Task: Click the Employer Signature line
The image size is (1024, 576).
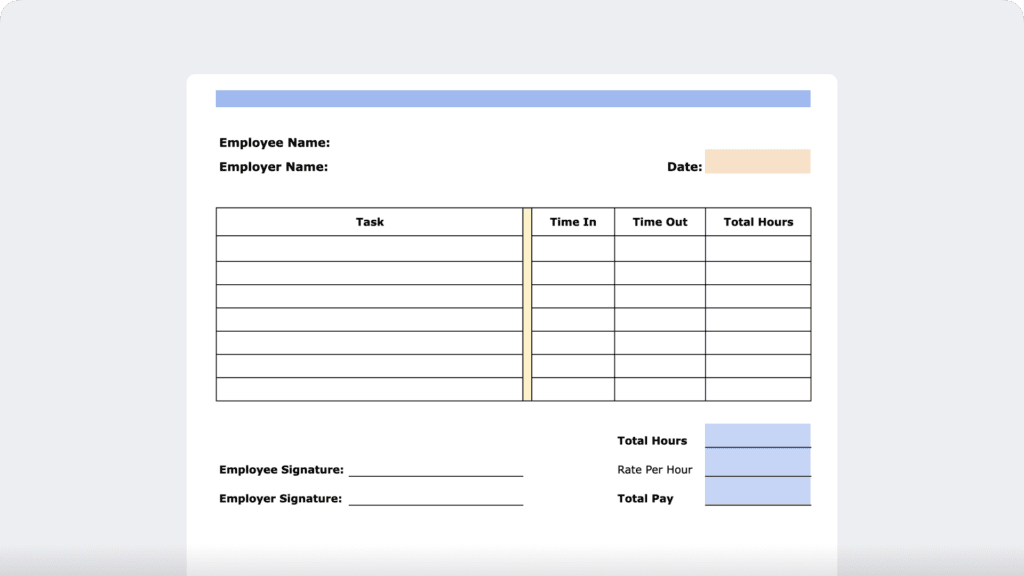Action: pos(435,500)
